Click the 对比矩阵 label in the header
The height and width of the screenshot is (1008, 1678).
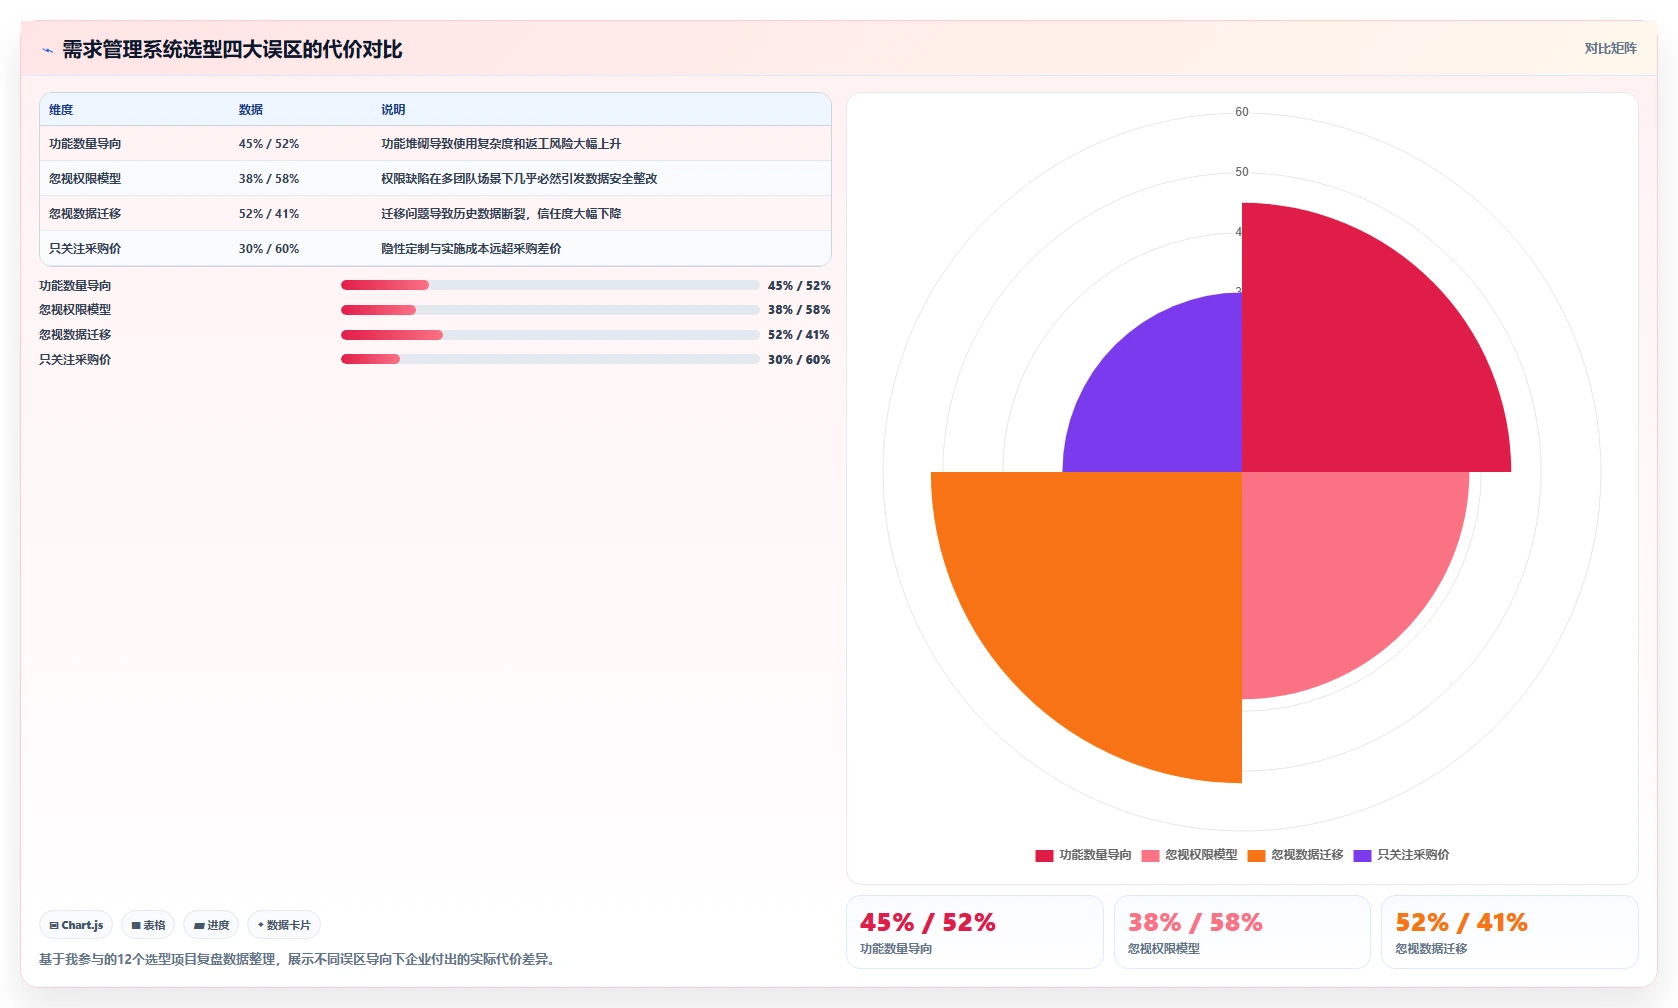tap(1610, 48)
